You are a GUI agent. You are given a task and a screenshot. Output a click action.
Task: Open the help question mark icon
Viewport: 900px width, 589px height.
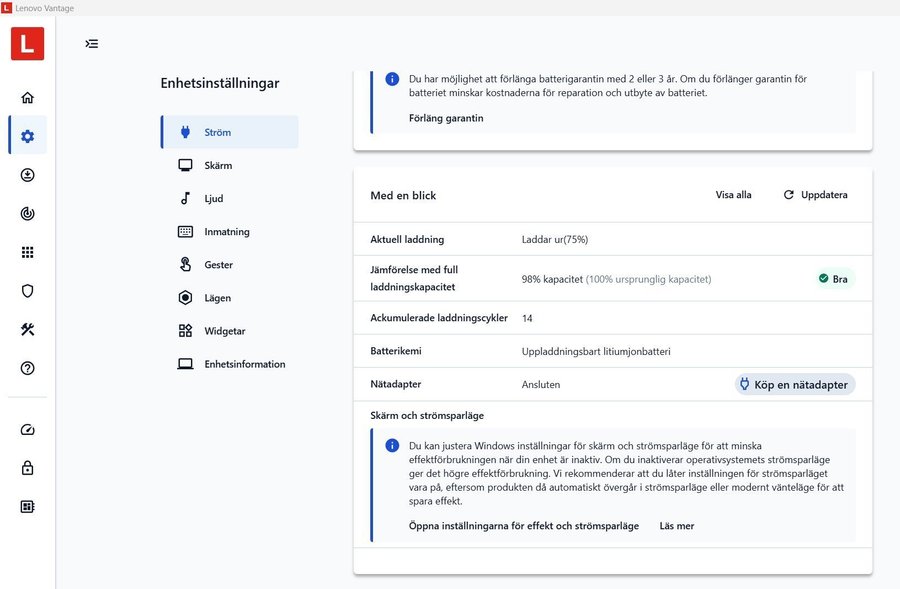pos(27,368)
